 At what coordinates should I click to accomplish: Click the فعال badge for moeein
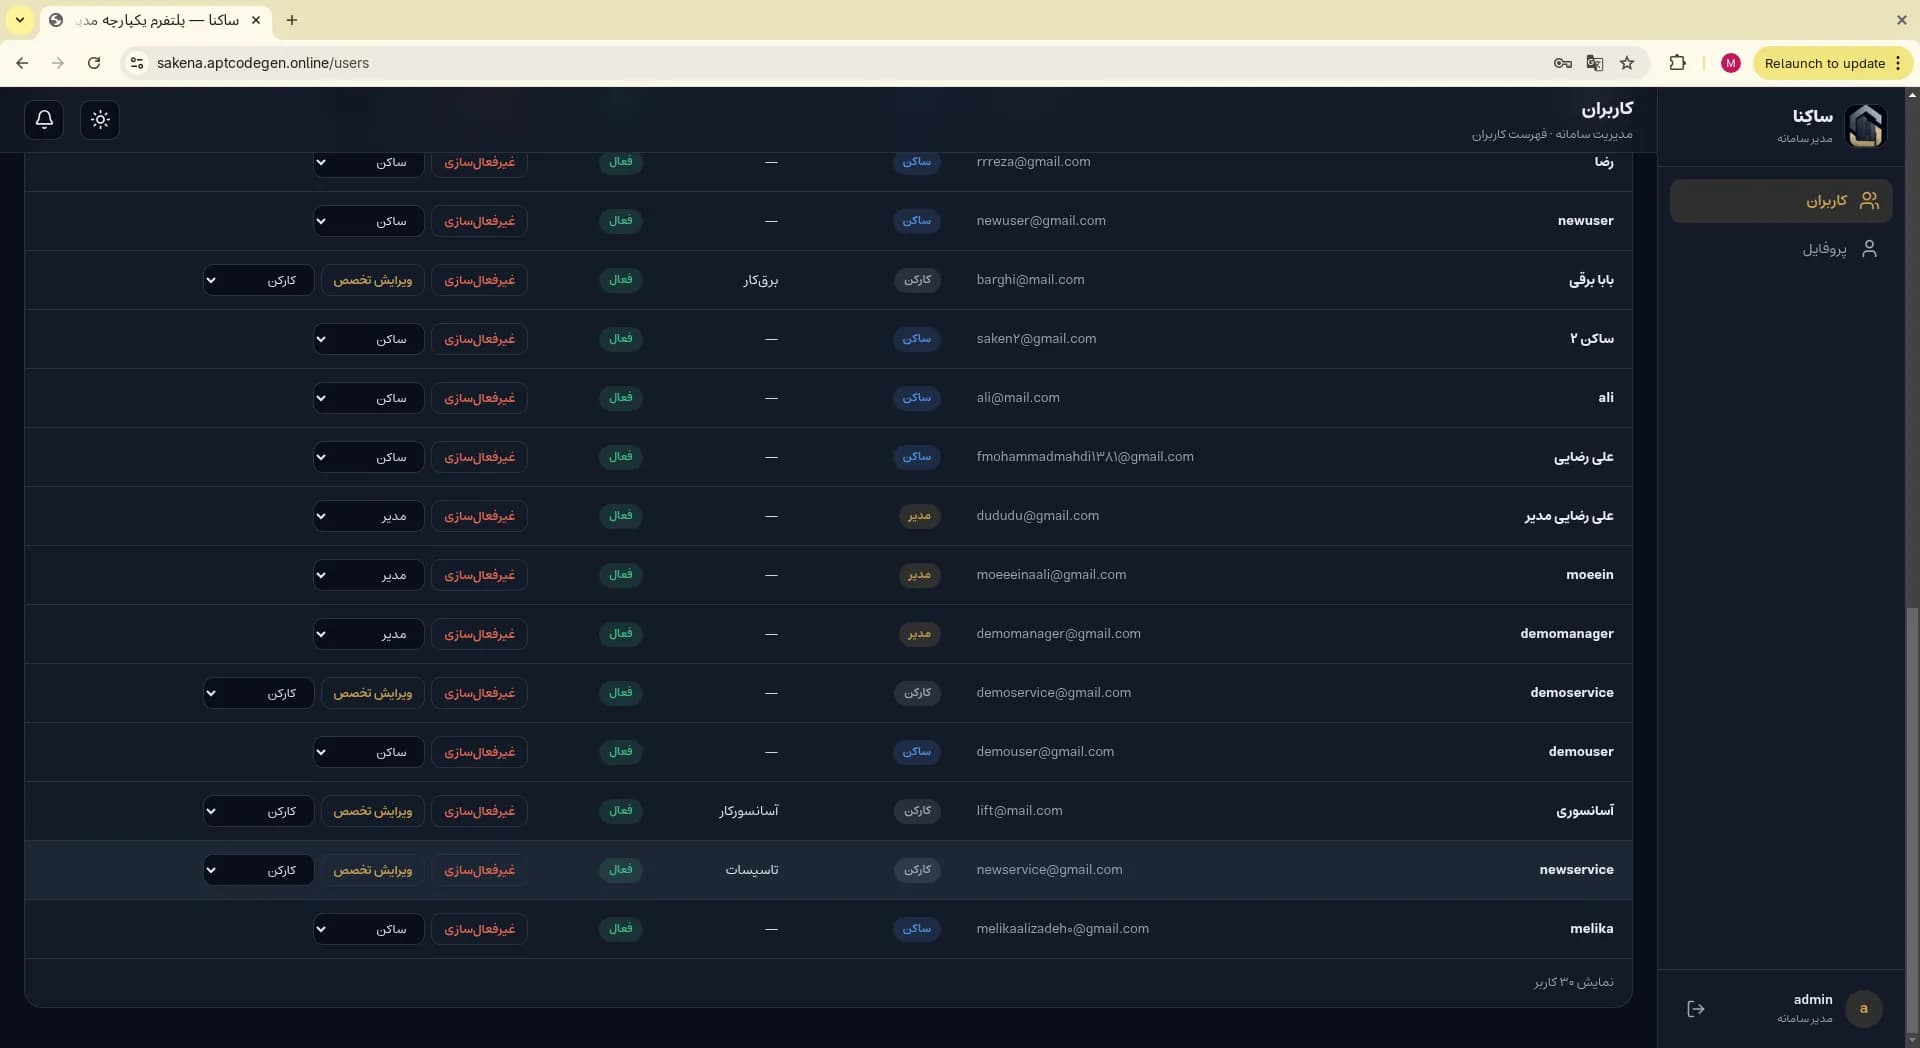point(621,575)
